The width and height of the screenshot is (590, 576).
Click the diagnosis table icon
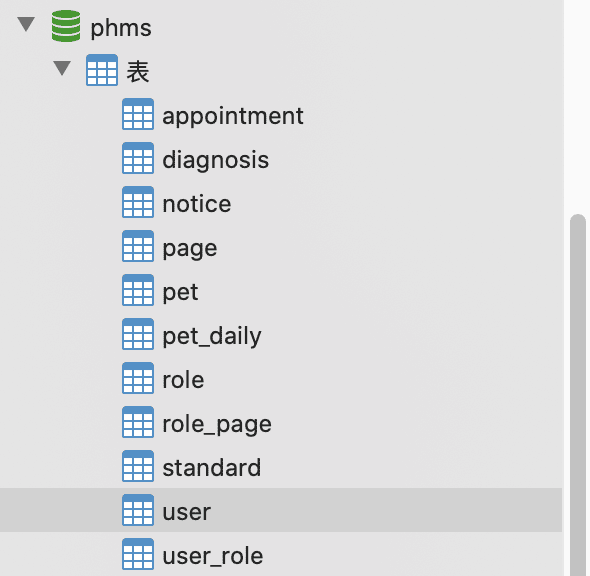pyautogui.click(x=138, y=158)
